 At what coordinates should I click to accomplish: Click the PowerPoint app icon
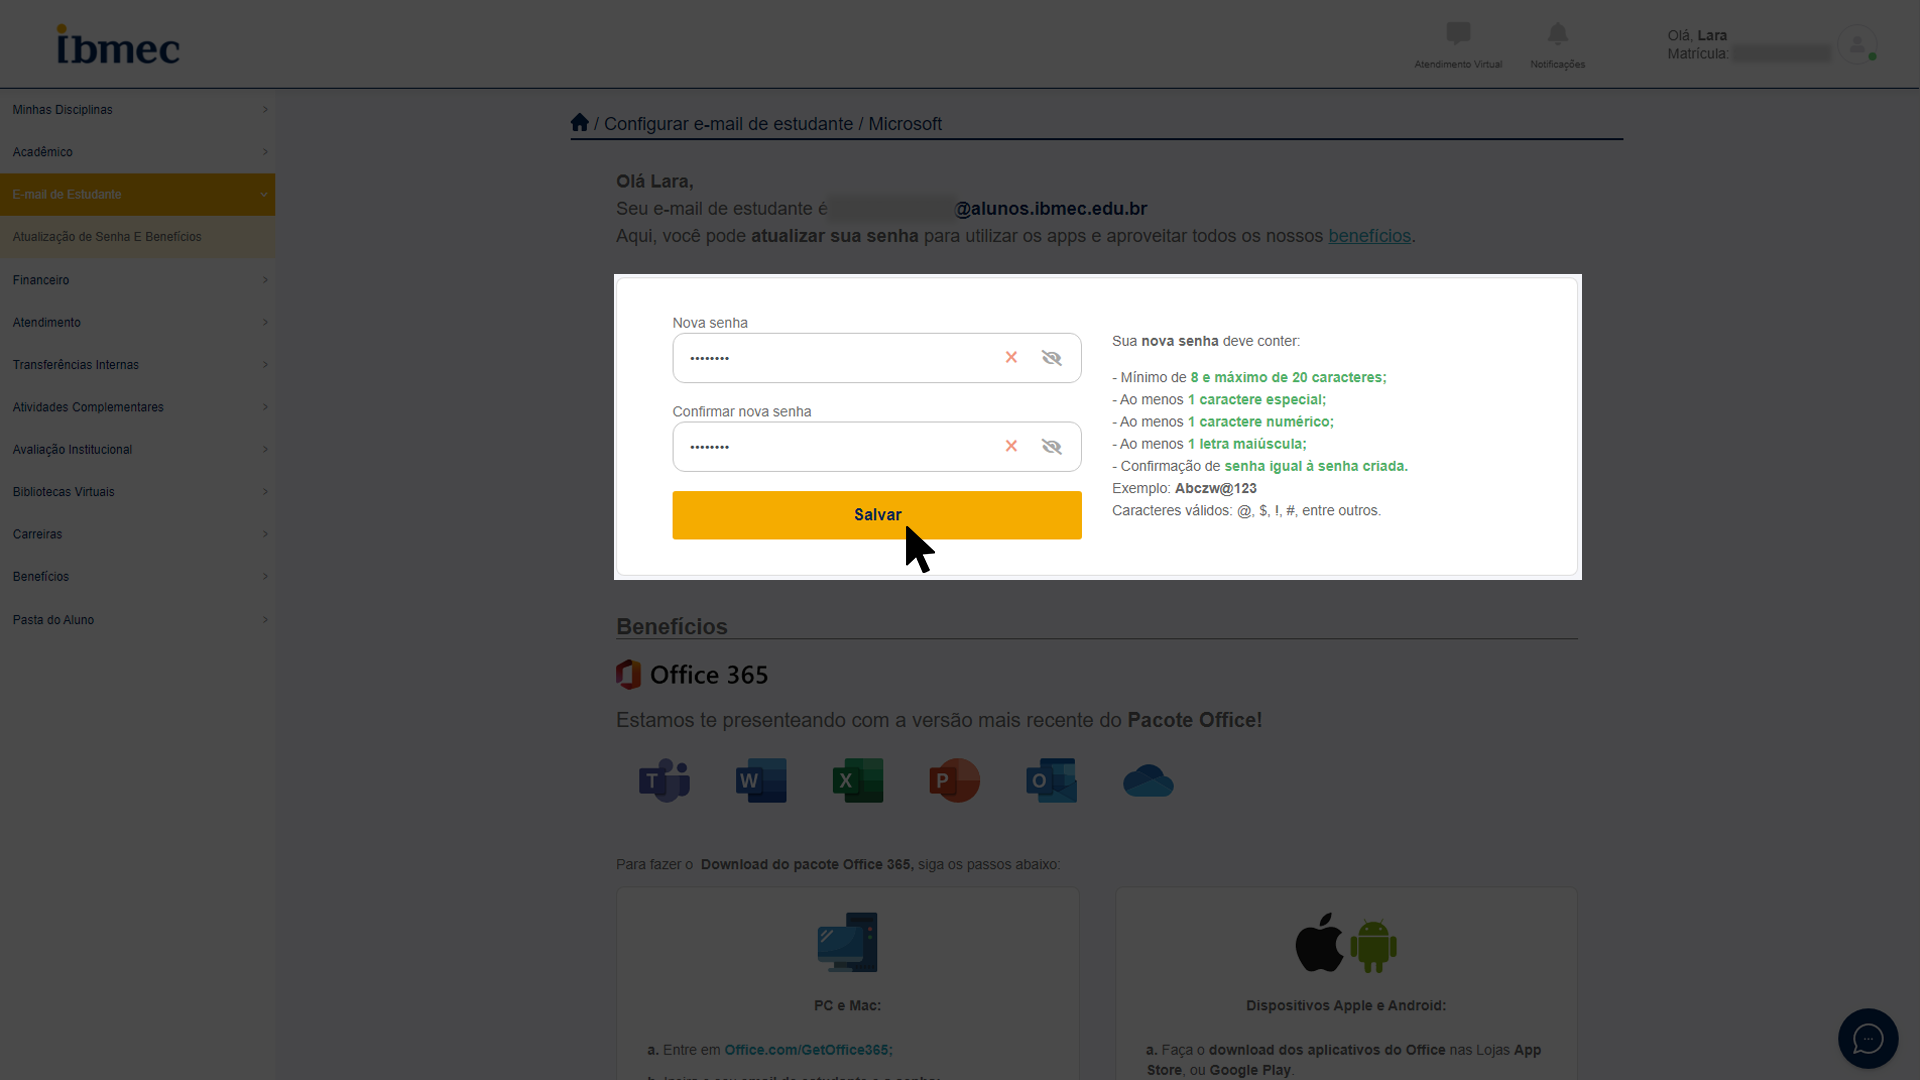(954, 780)
